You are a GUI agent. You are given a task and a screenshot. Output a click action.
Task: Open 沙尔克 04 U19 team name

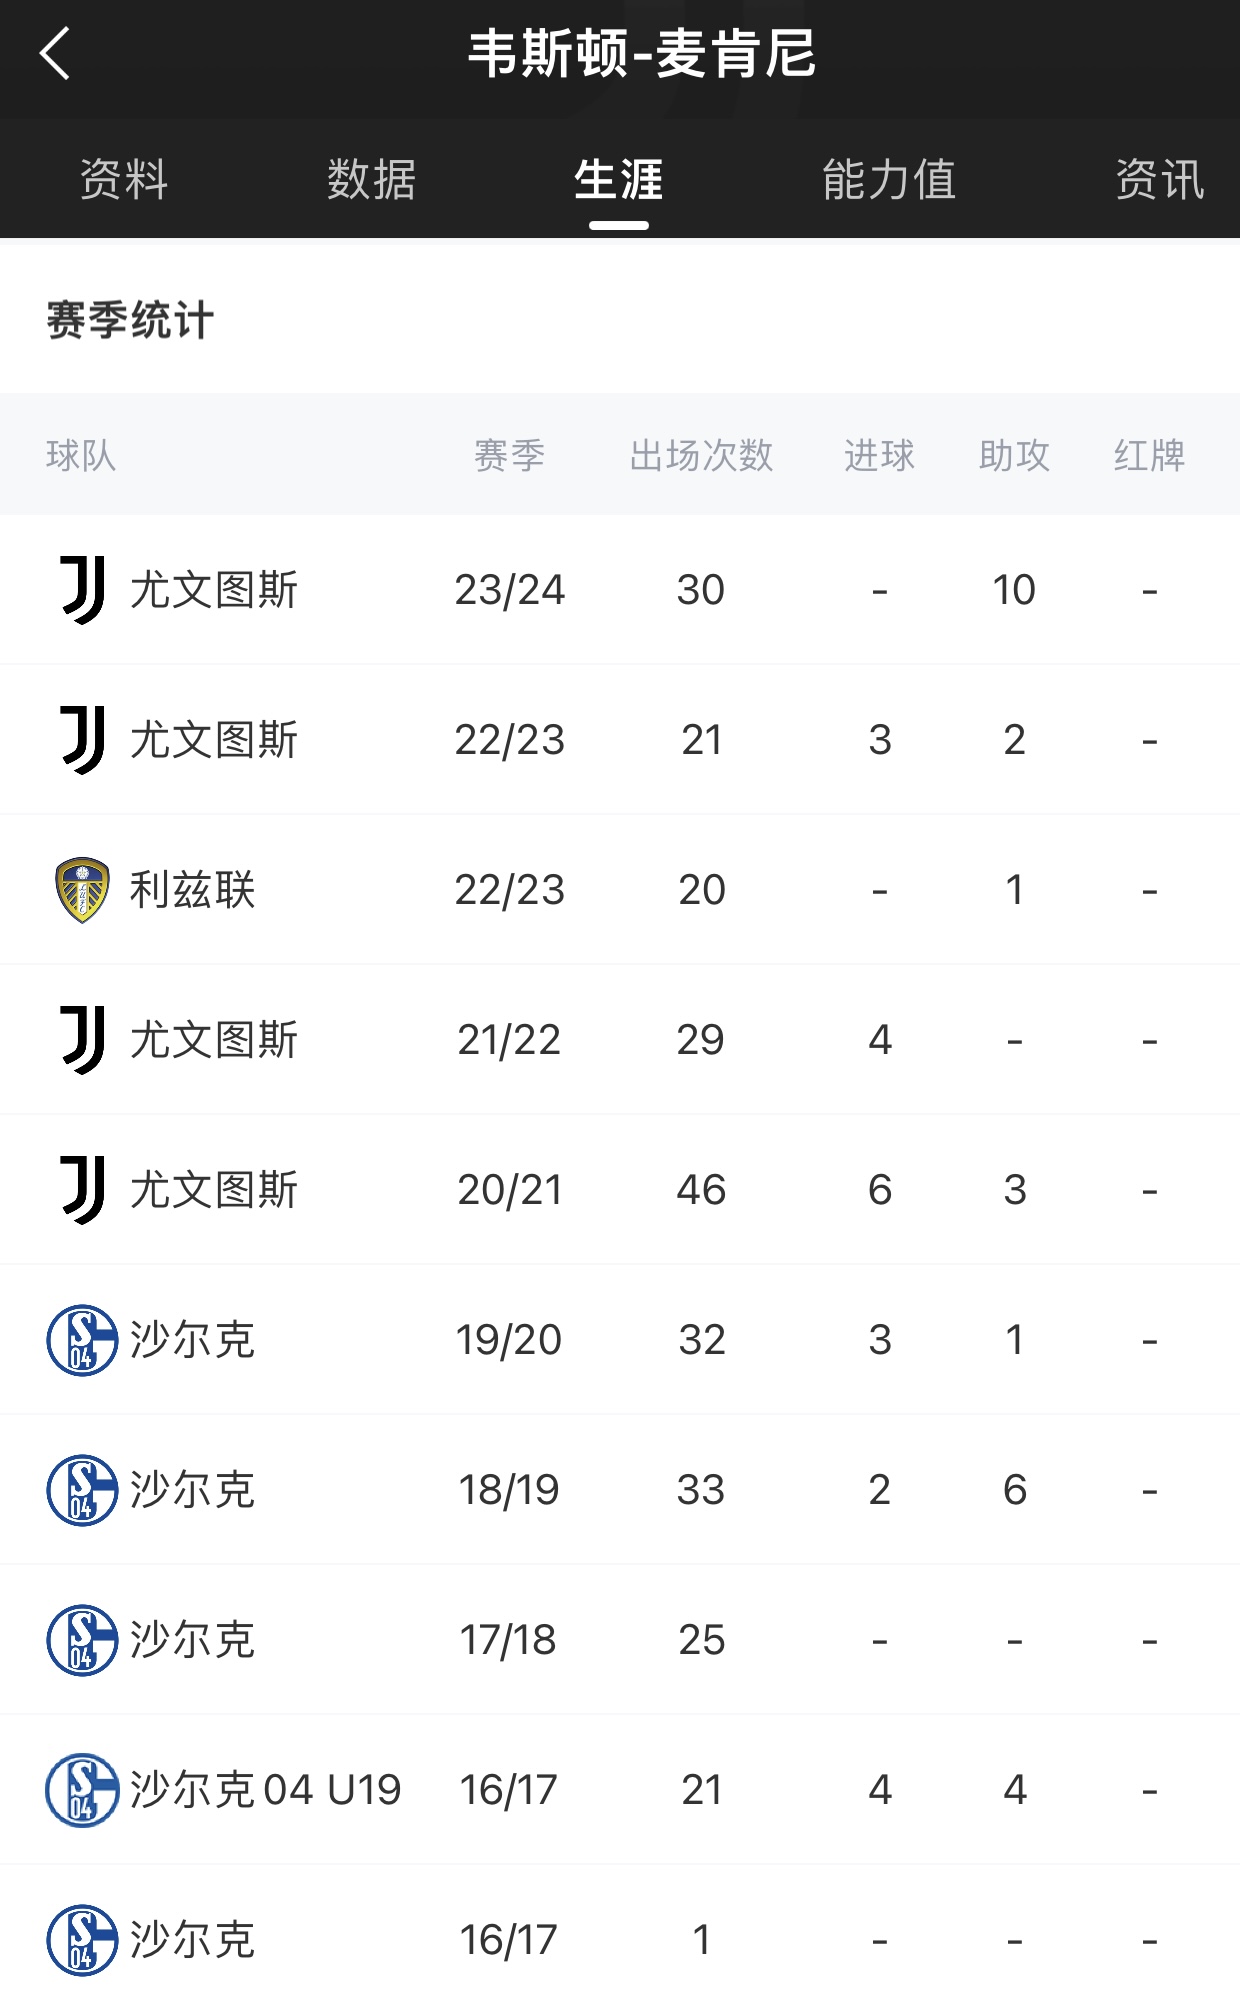tap(265, 1790)
